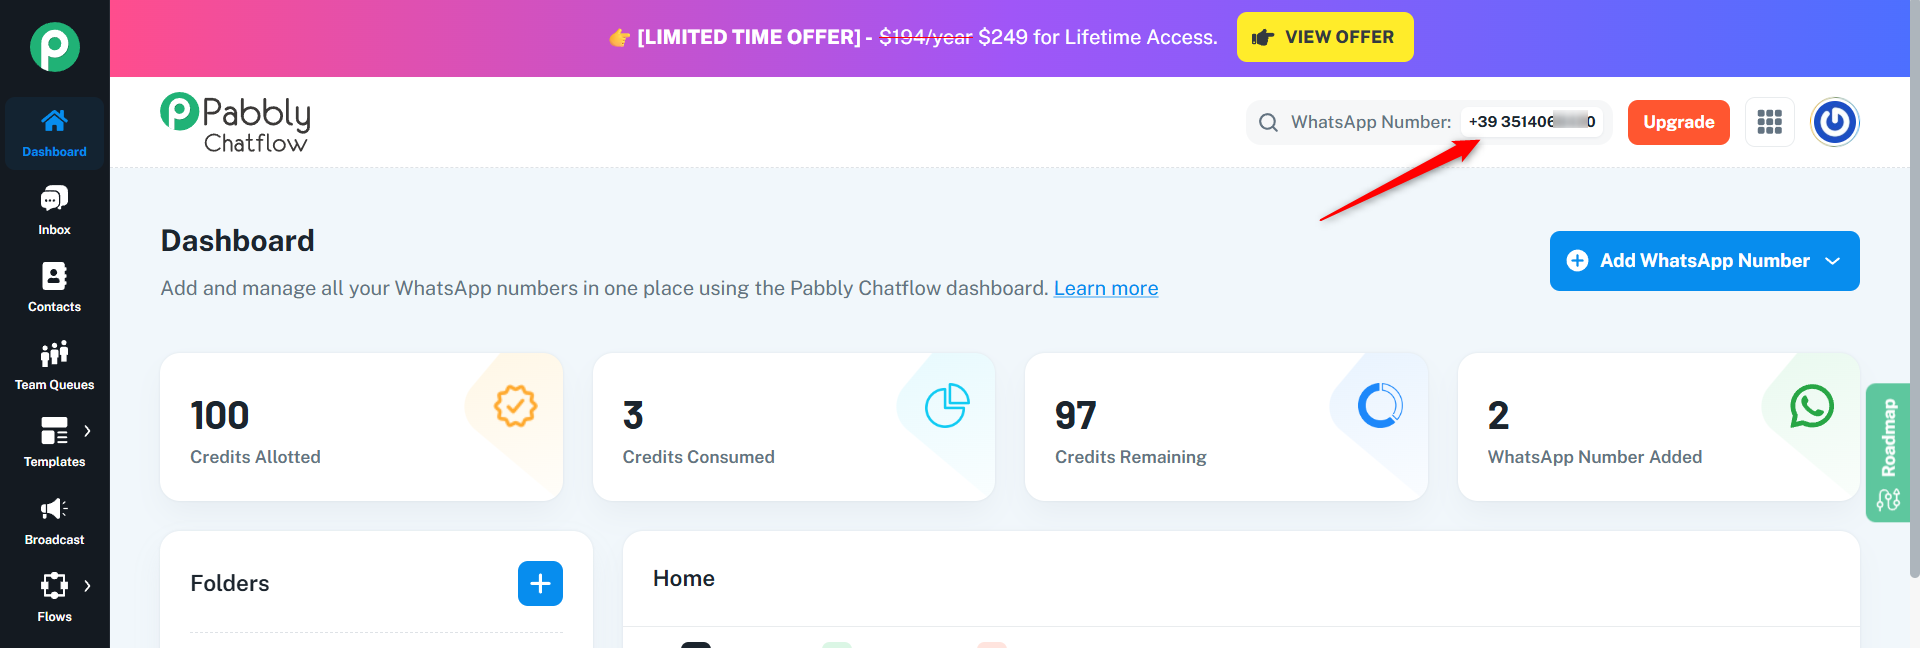Click the plus icon beside Folders
The width and height of the screenshot is (1920, 648).
click(x=540, y=583)
